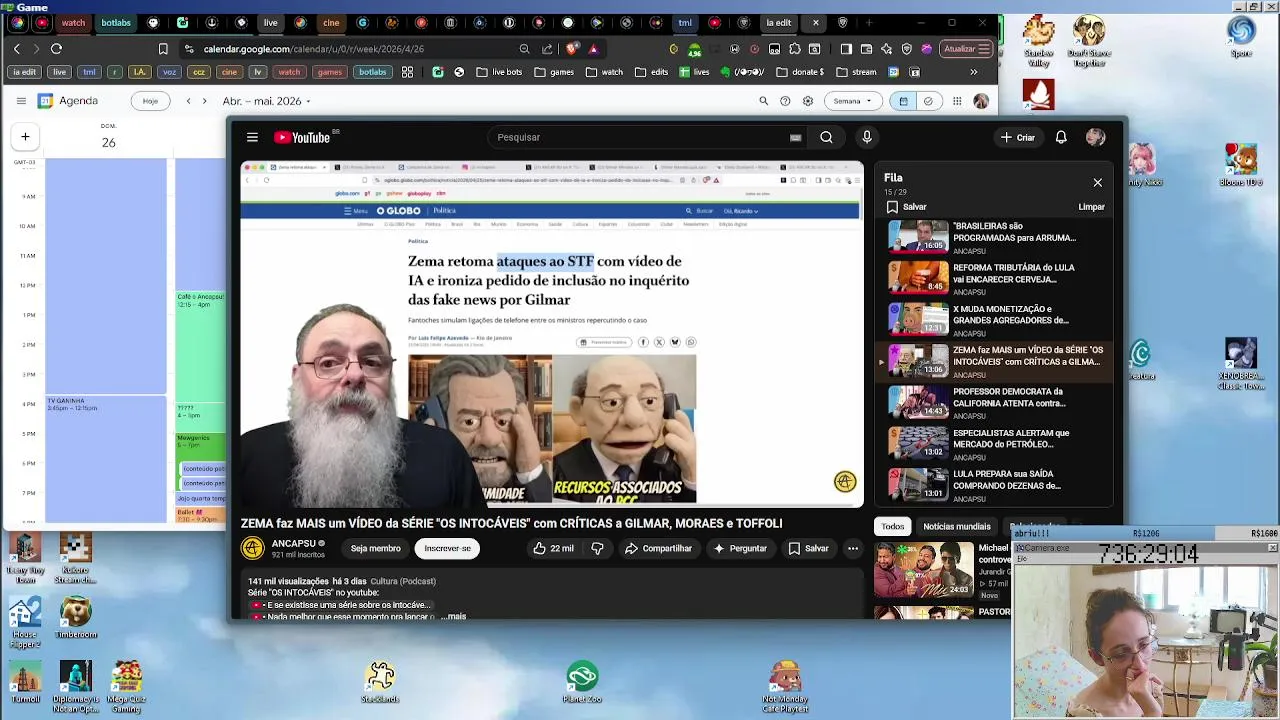The height and width of the screenshot is (720, 1280).
Task: Switch Calendar to calendar view toggle
Action: tap(903, 101)
